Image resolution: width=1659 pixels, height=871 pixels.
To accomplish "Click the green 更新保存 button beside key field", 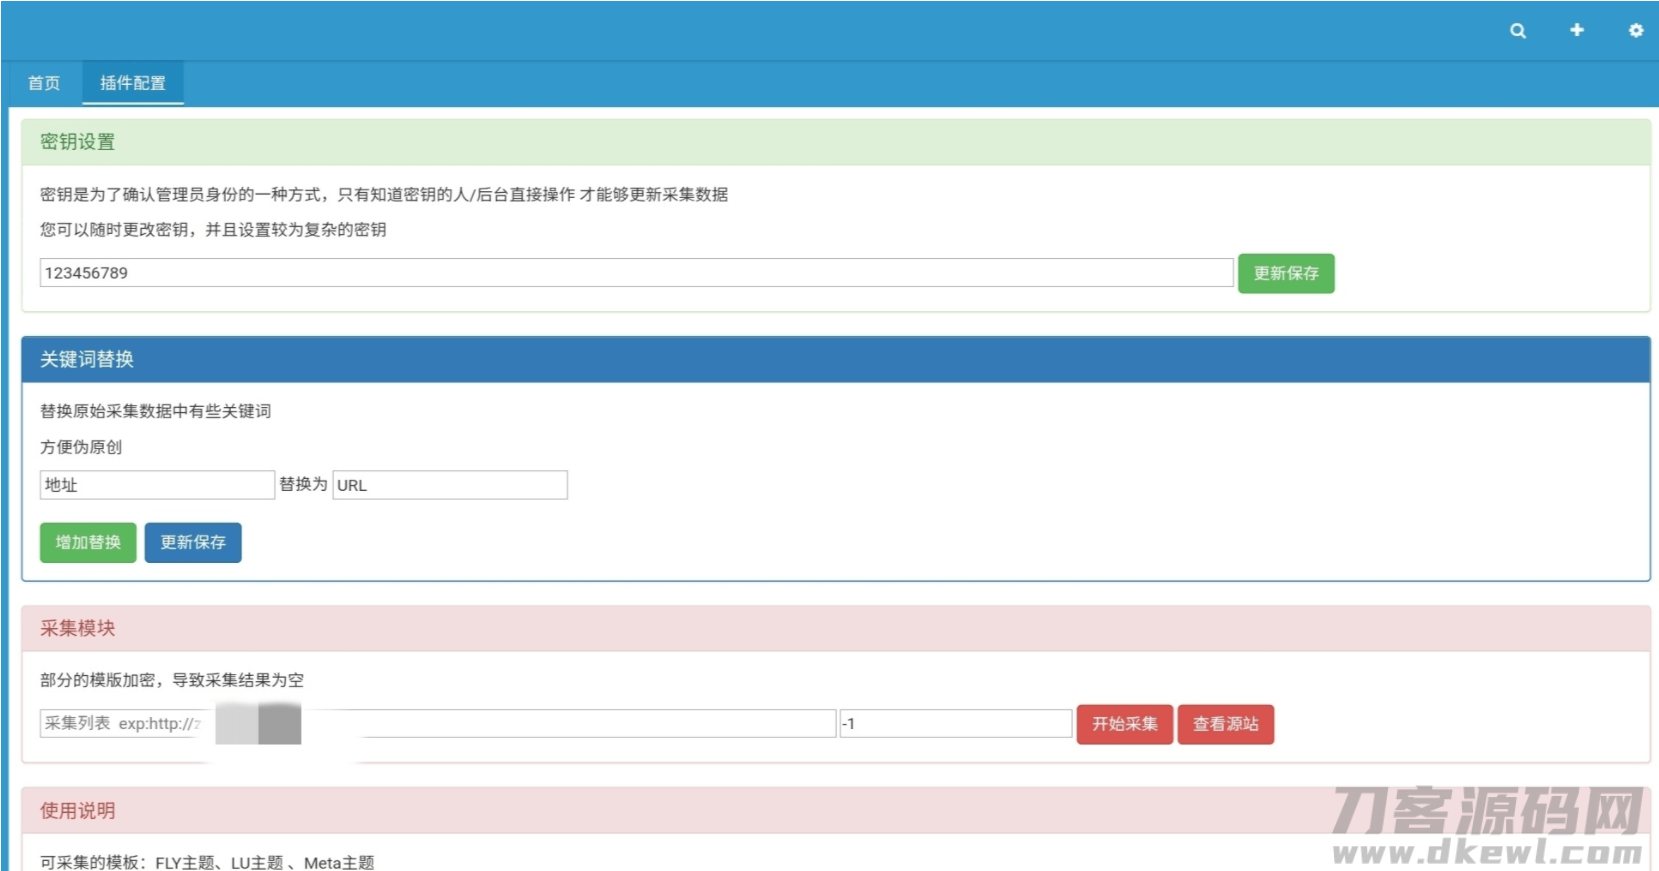I will (1286, 273).
